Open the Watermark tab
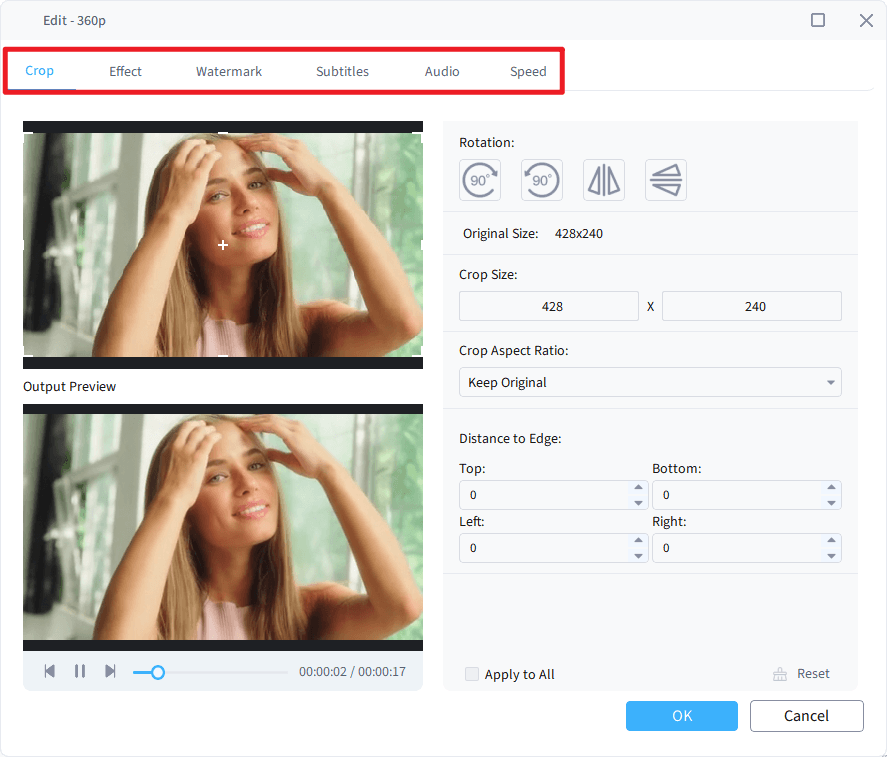 point(228,71)
